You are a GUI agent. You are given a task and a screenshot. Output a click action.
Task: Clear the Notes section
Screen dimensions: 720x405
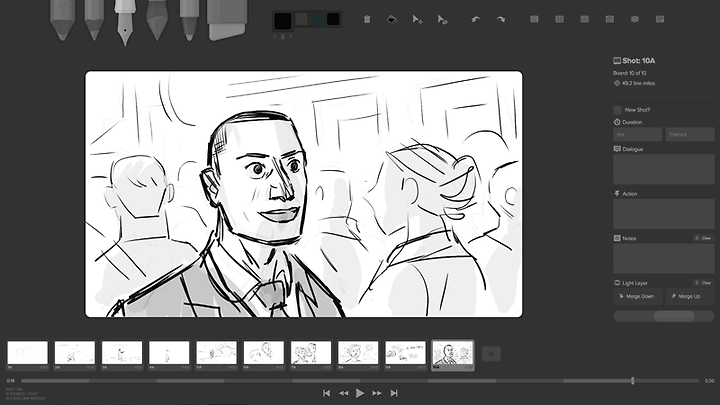[x=703, y=238]
